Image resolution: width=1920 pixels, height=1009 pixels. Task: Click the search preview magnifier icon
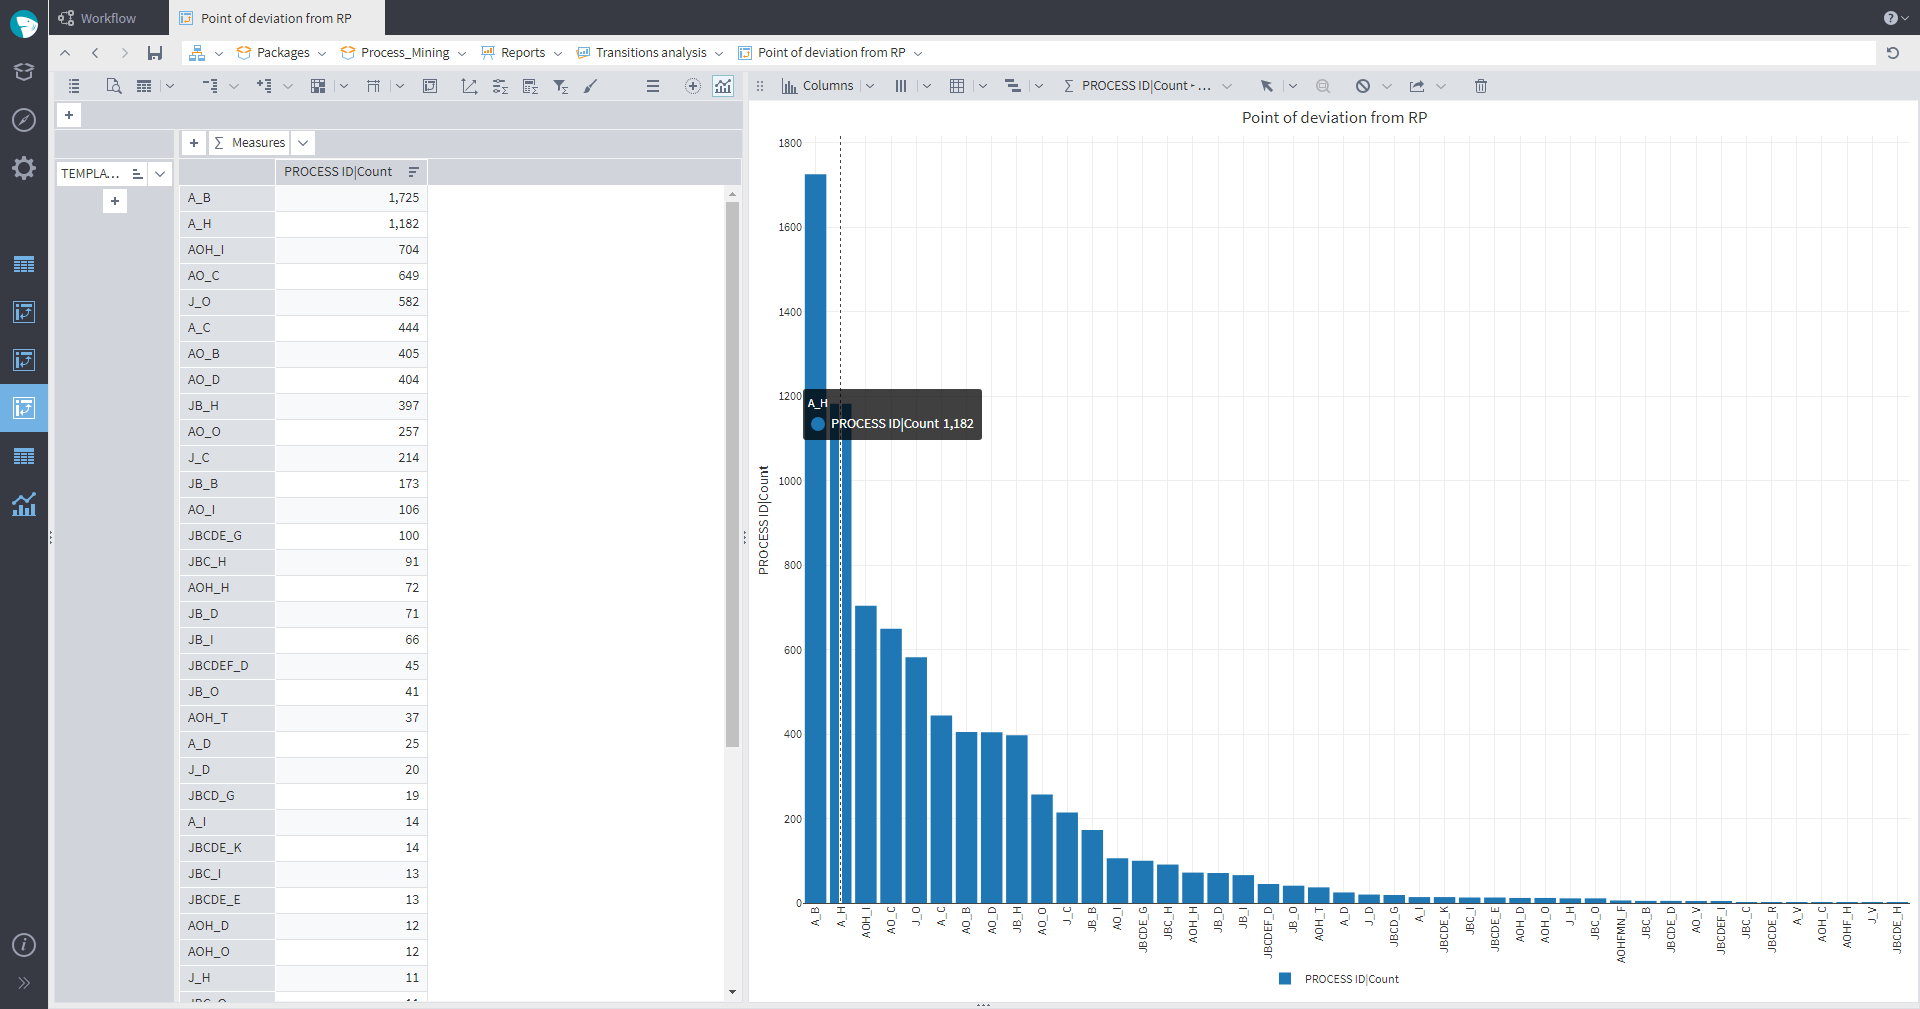(x=114, y=86)
